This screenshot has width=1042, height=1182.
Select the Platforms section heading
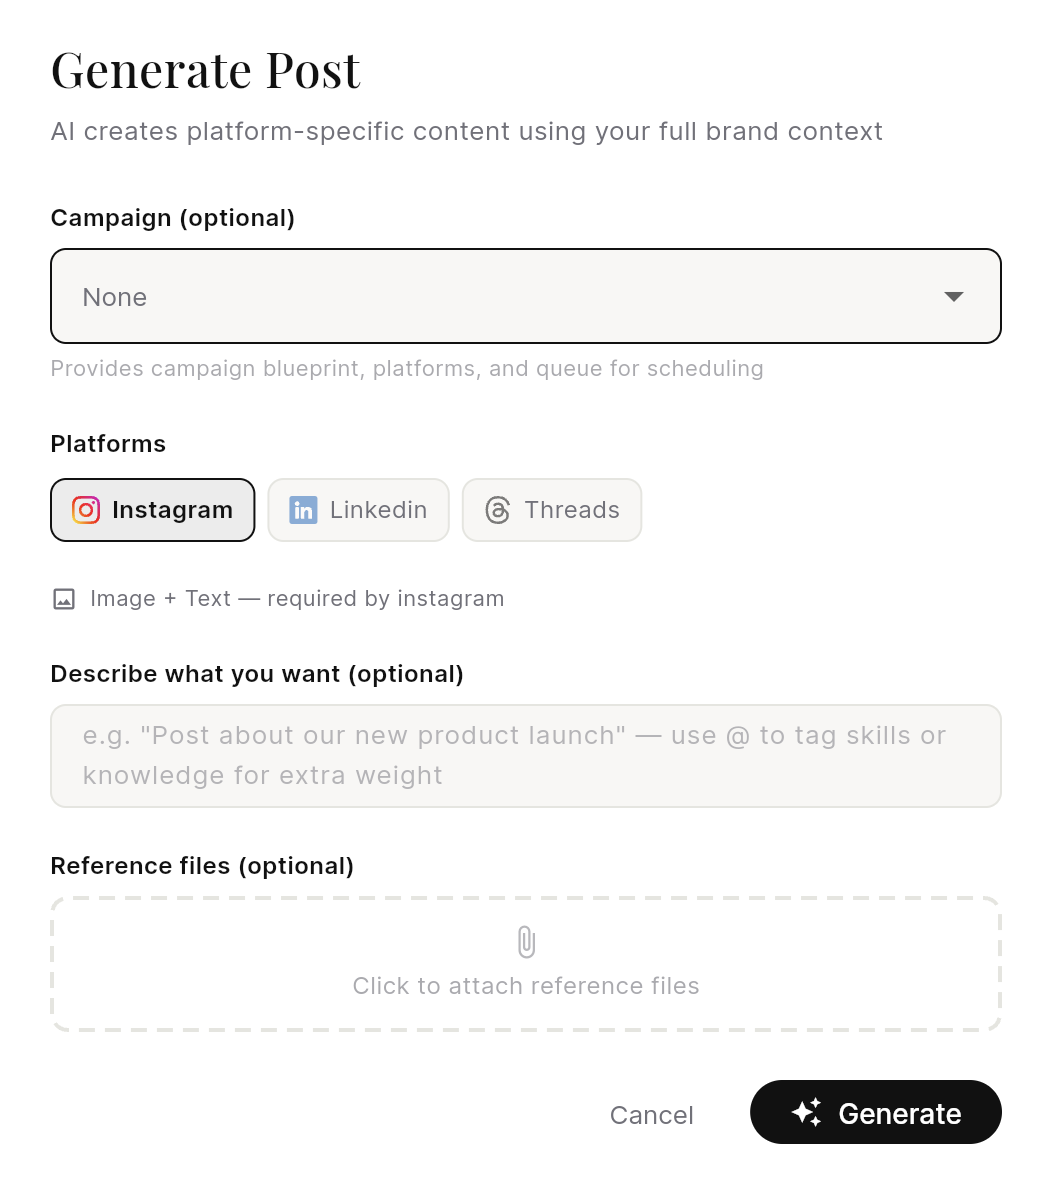(107, 444)
